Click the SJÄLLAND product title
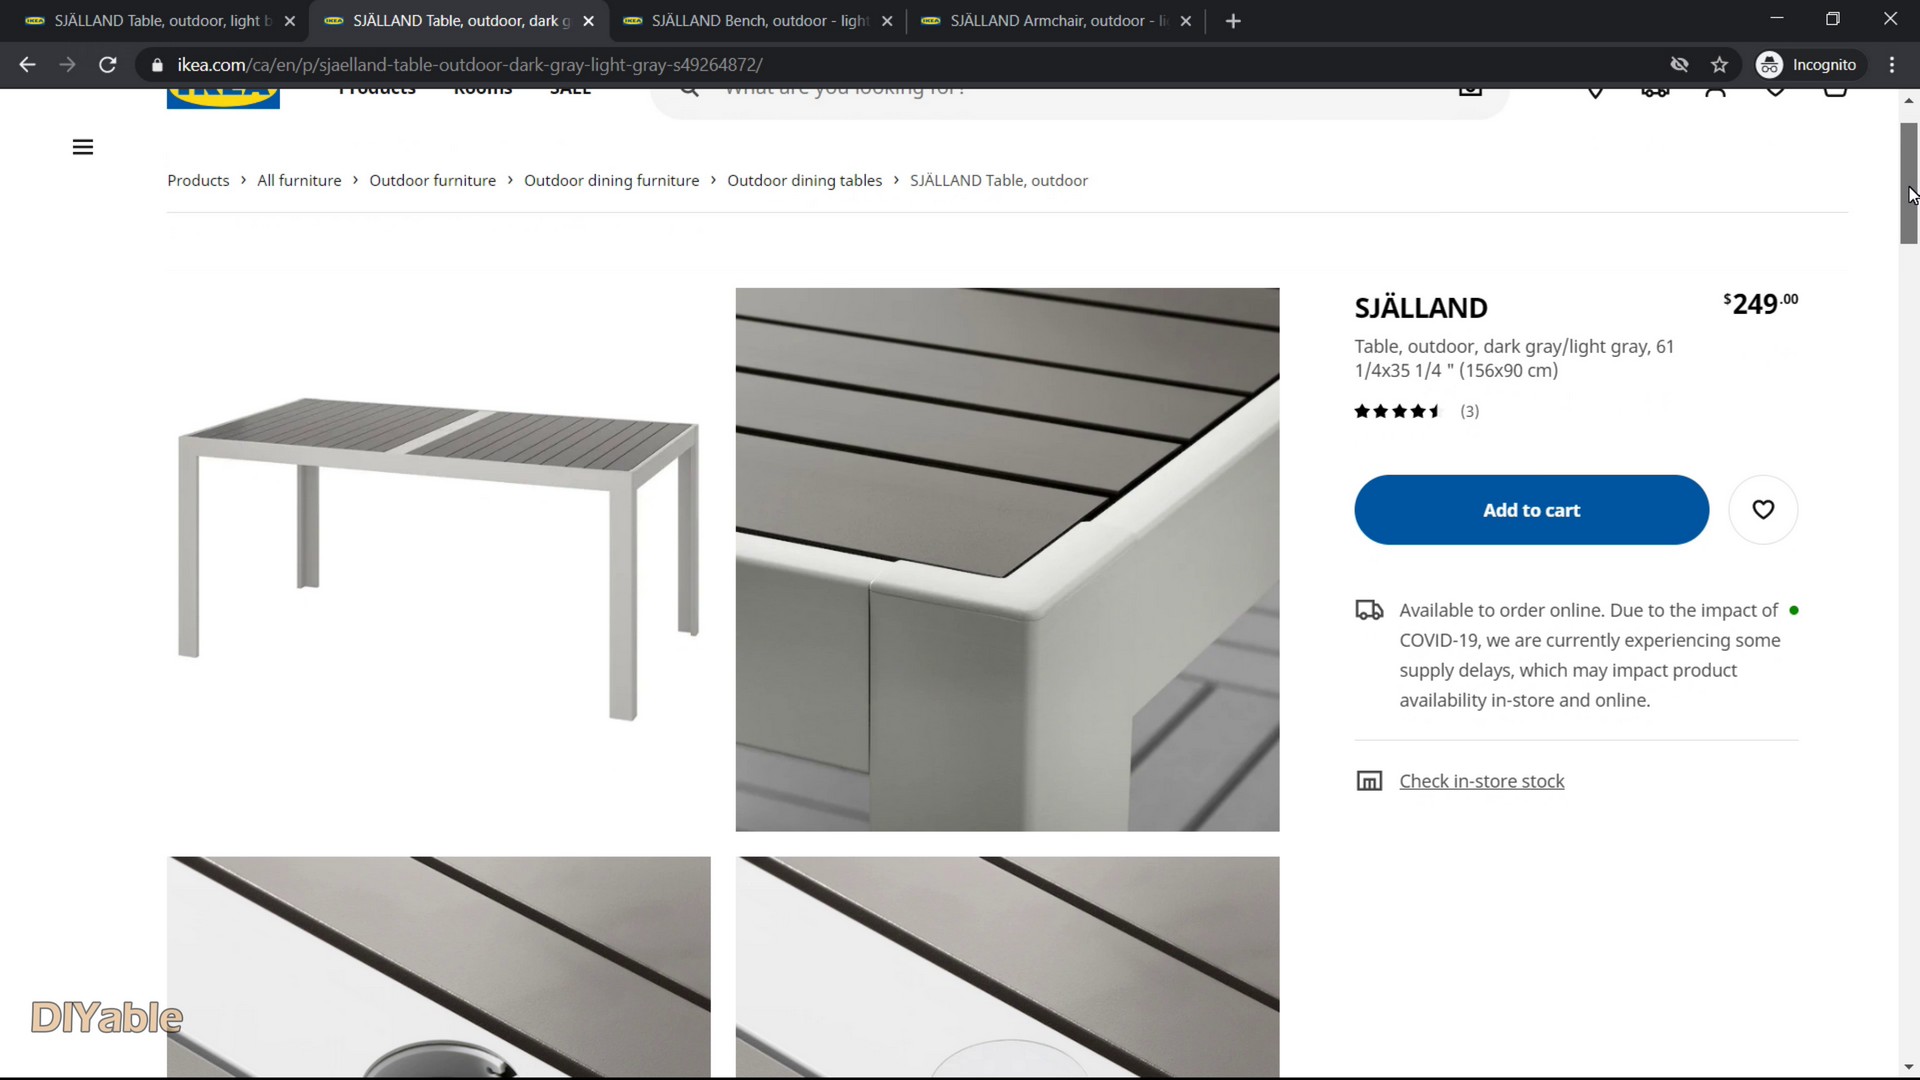1920x1080 pixels. click(x=1421, y=307)
